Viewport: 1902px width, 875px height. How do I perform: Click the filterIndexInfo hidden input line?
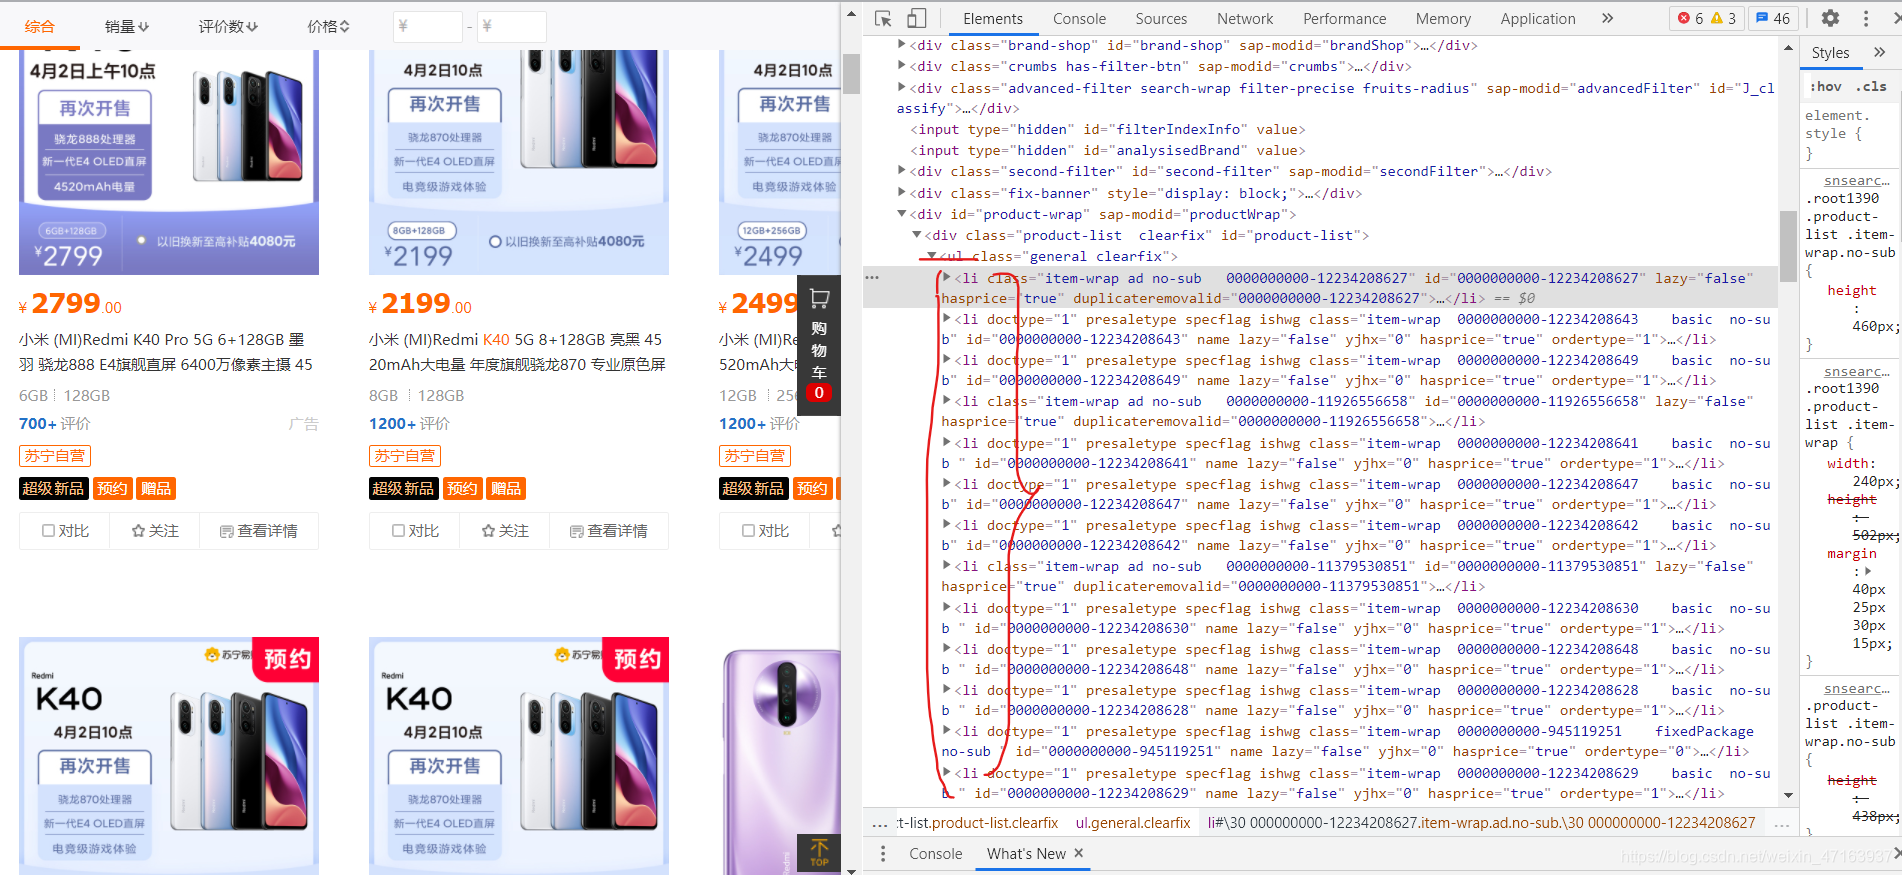coord(1108,129)
